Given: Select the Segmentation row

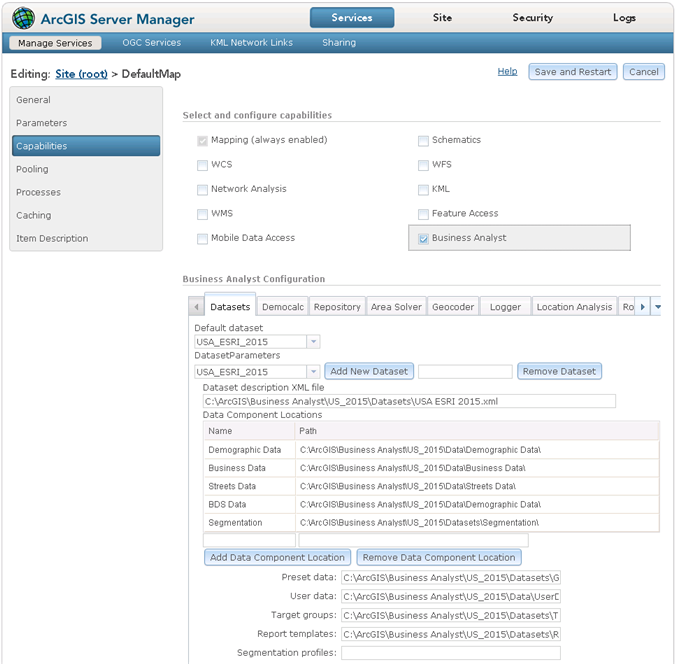Looking at the screenshot, I should point(431,523).
